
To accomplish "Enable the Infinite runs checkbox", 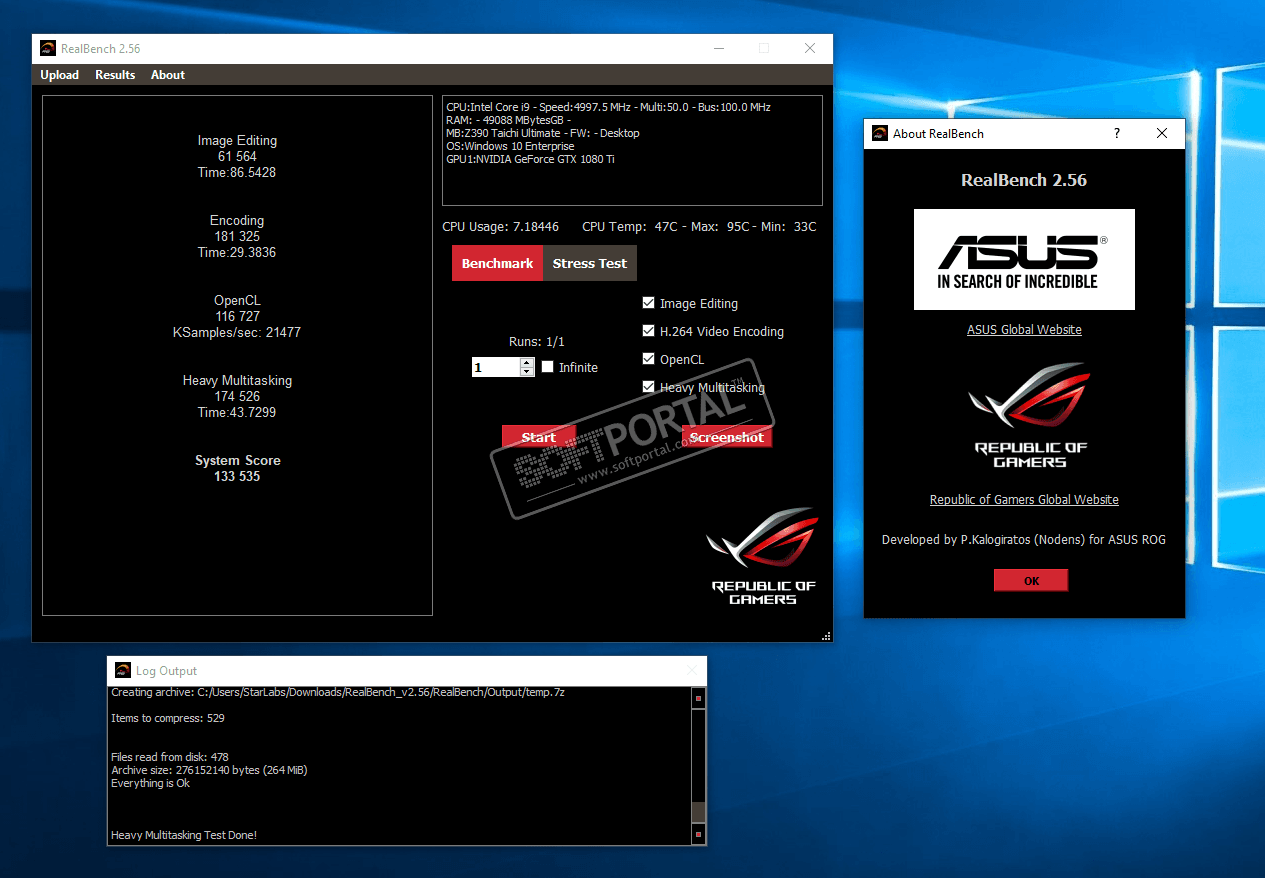I will pos(547,367).
